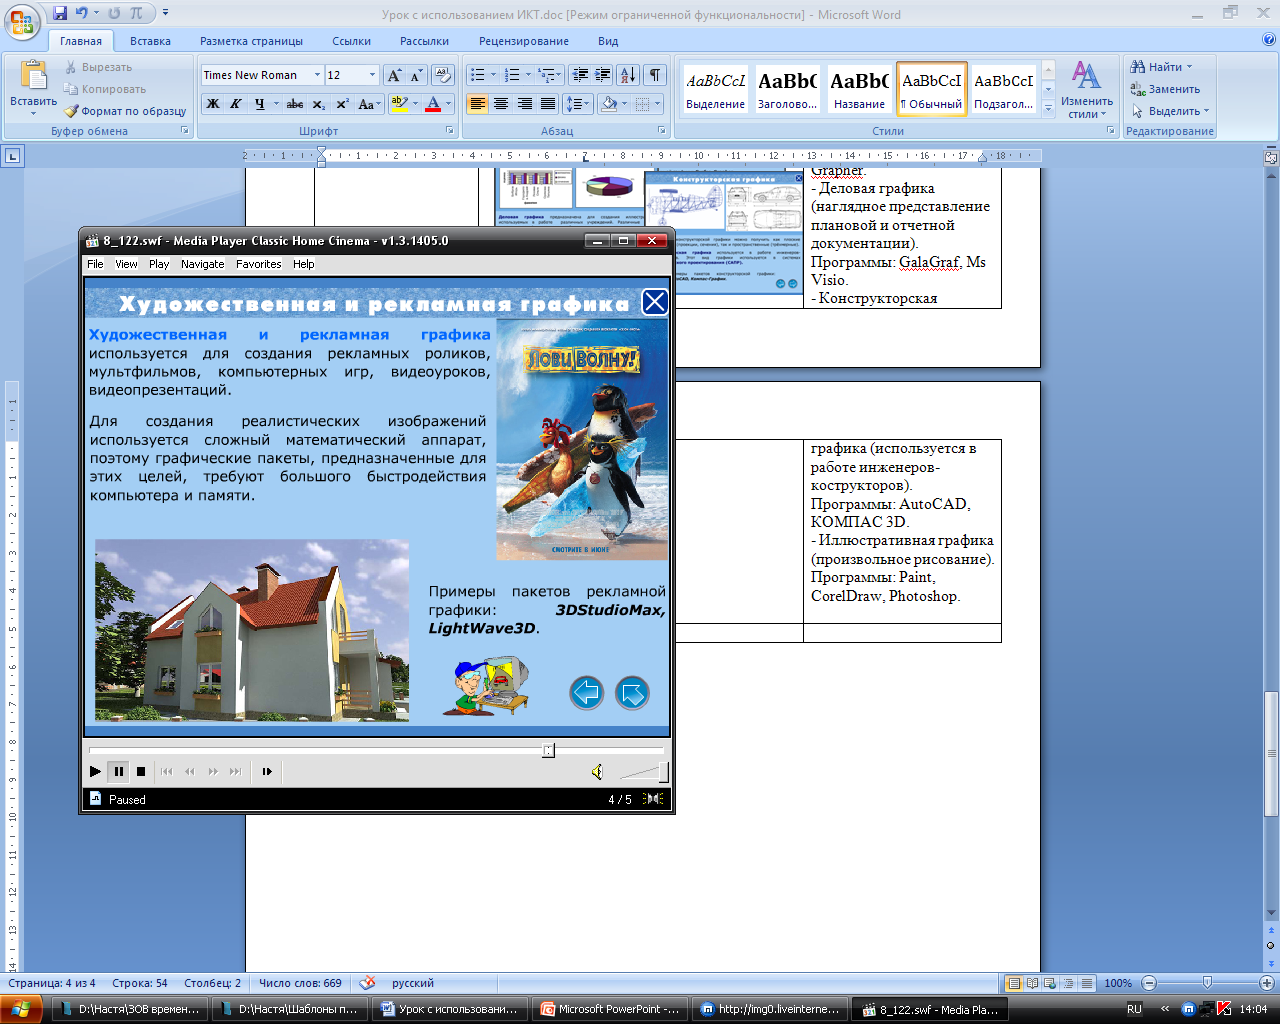The height and width of the screenshot is (1024, 1280).
Task: Clear text formatting in Word ribbon
Action: (444, 75)
